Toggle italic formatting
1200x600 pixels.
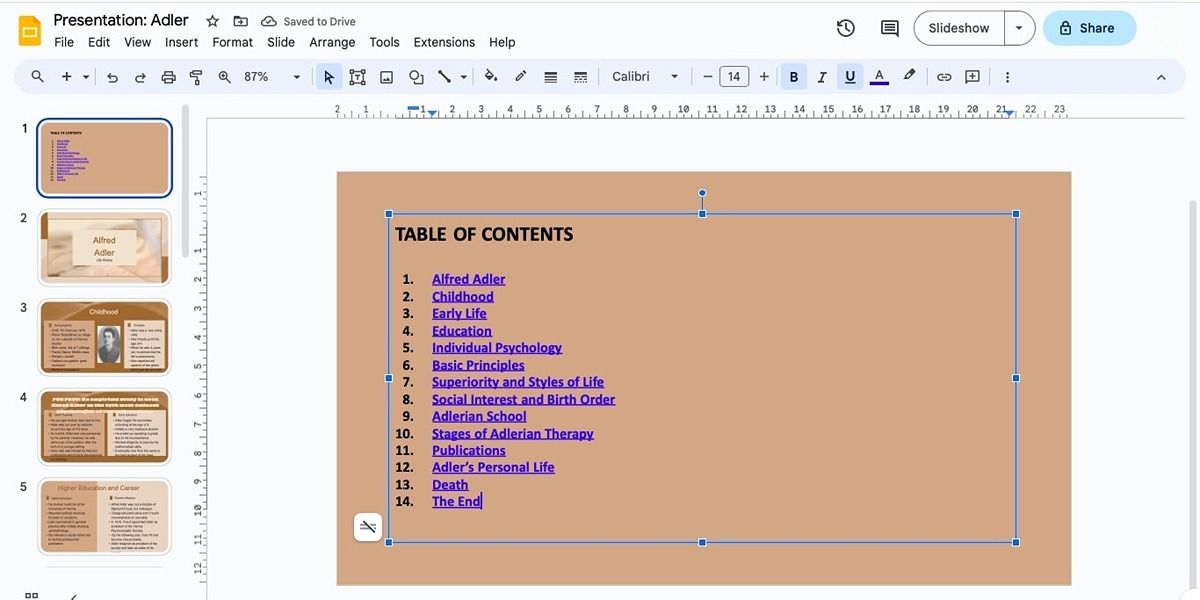tap(821, 76)
